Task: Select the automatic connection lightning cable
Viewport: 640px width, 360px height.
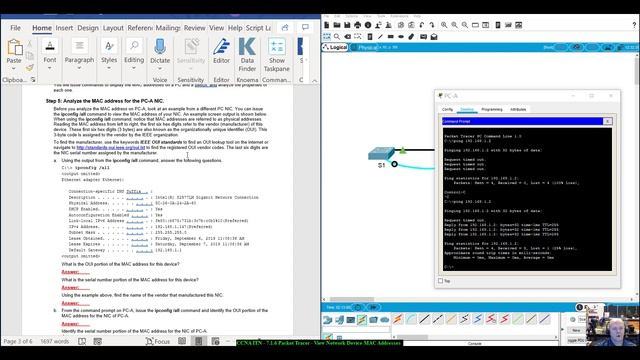Action: [x=398, y=319]
